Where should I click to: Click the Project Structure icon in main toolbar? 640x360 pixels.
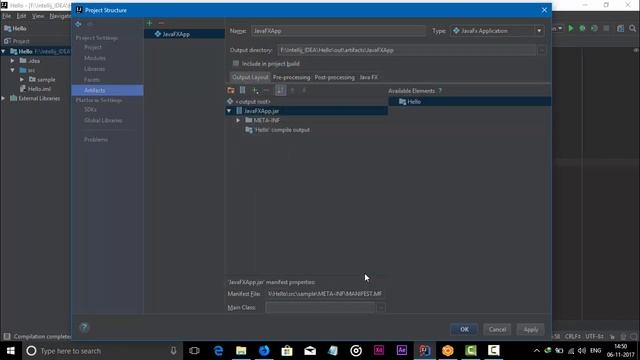620,29
